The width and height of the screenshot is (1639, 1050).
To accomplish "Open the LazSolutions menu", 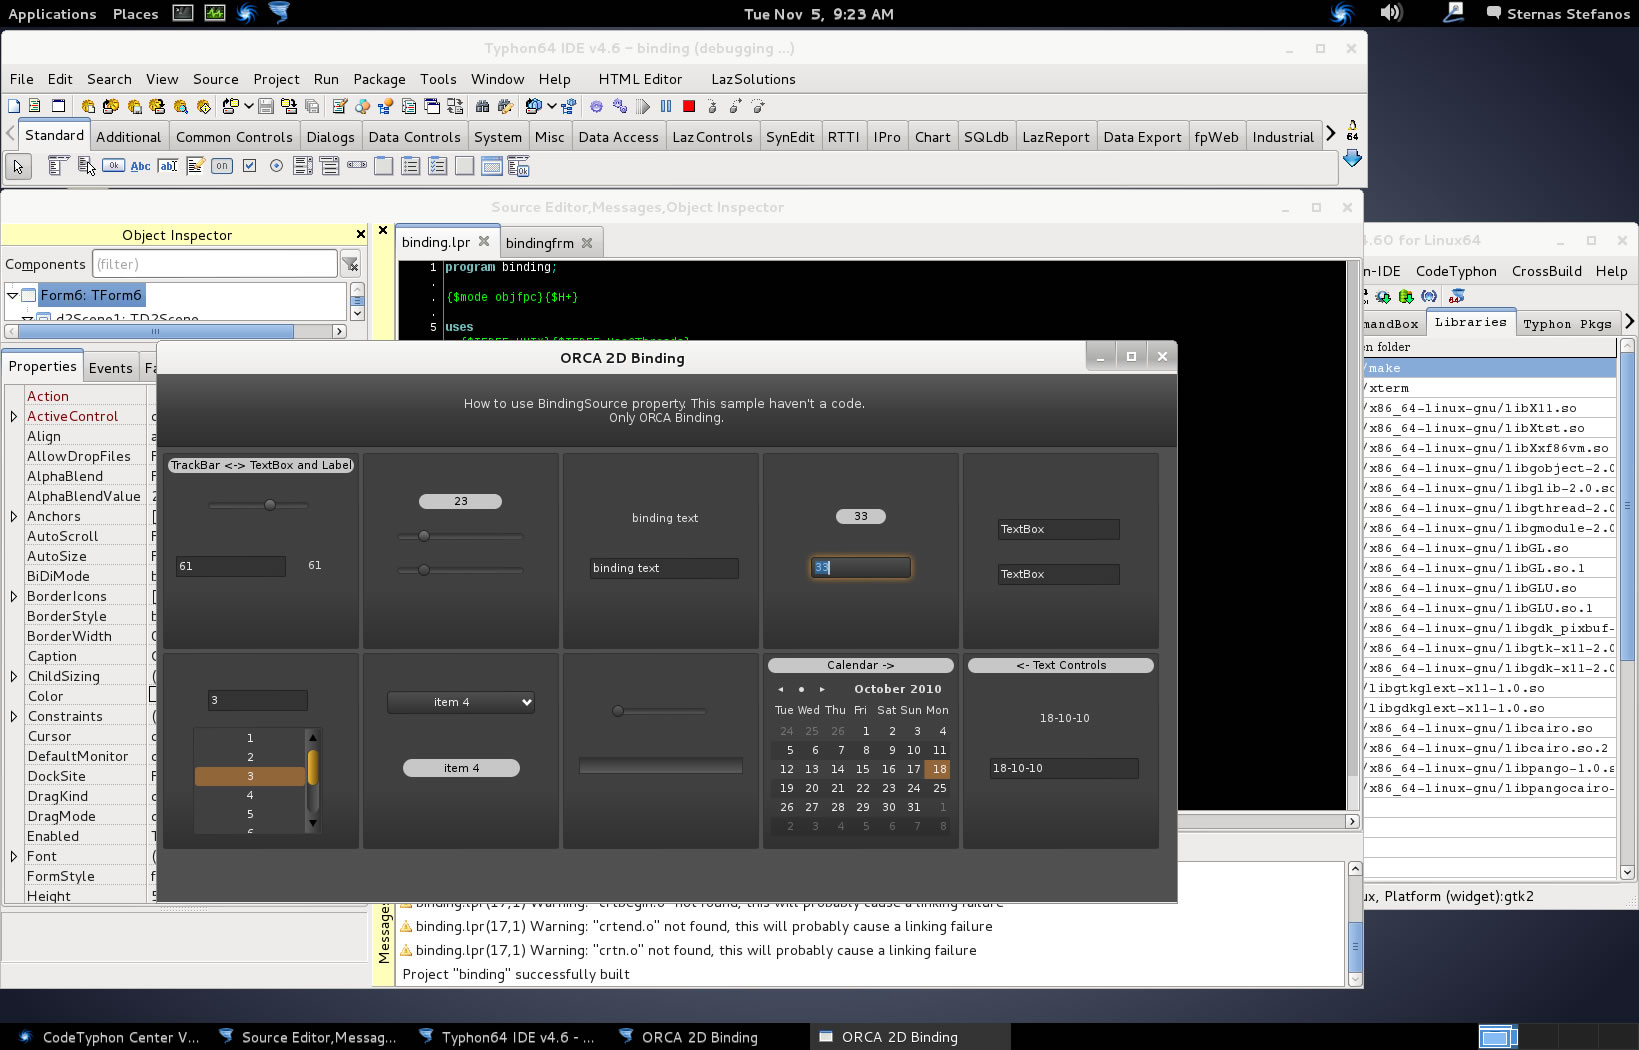I will click(753, 79).
